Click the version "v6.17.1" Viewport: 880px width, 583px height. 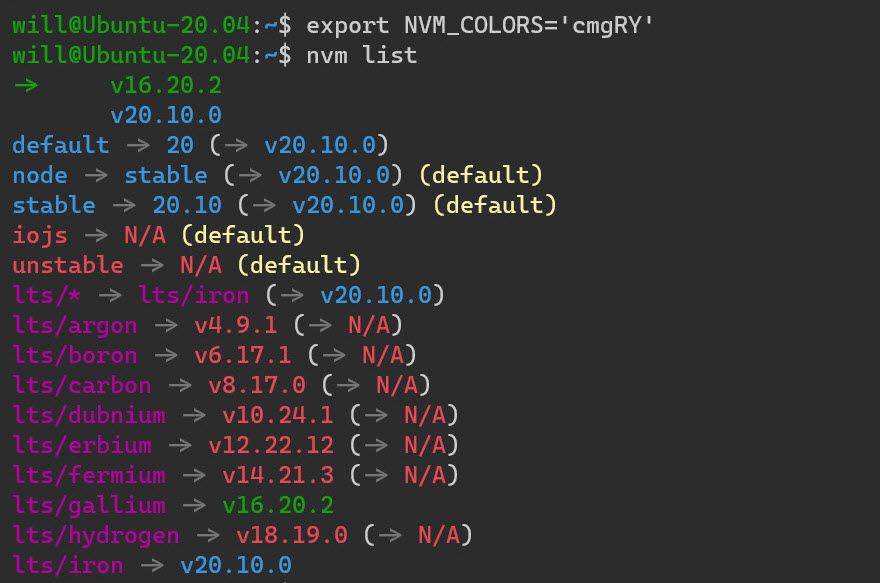point(243,356)
